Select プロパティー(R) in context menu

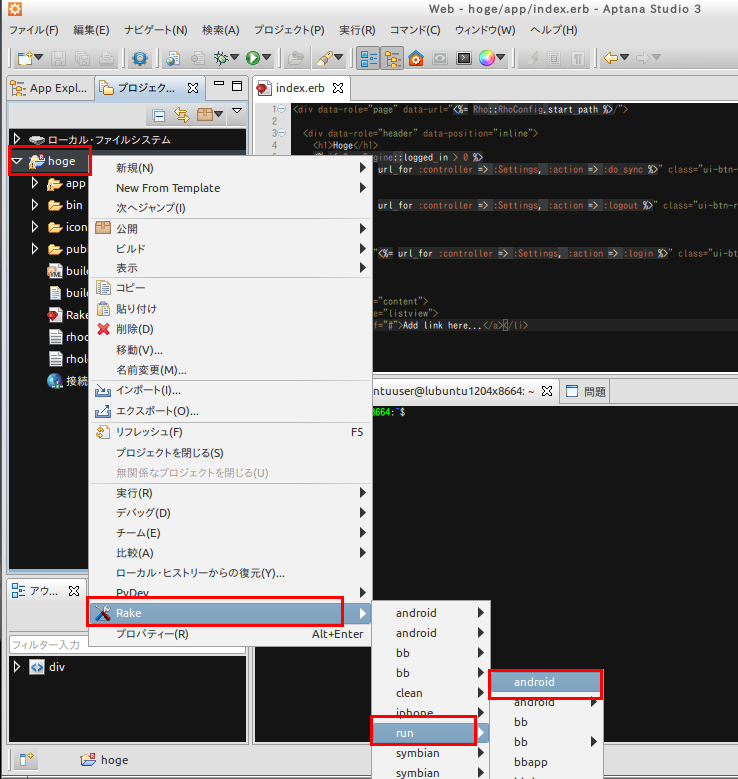point(231,634)
